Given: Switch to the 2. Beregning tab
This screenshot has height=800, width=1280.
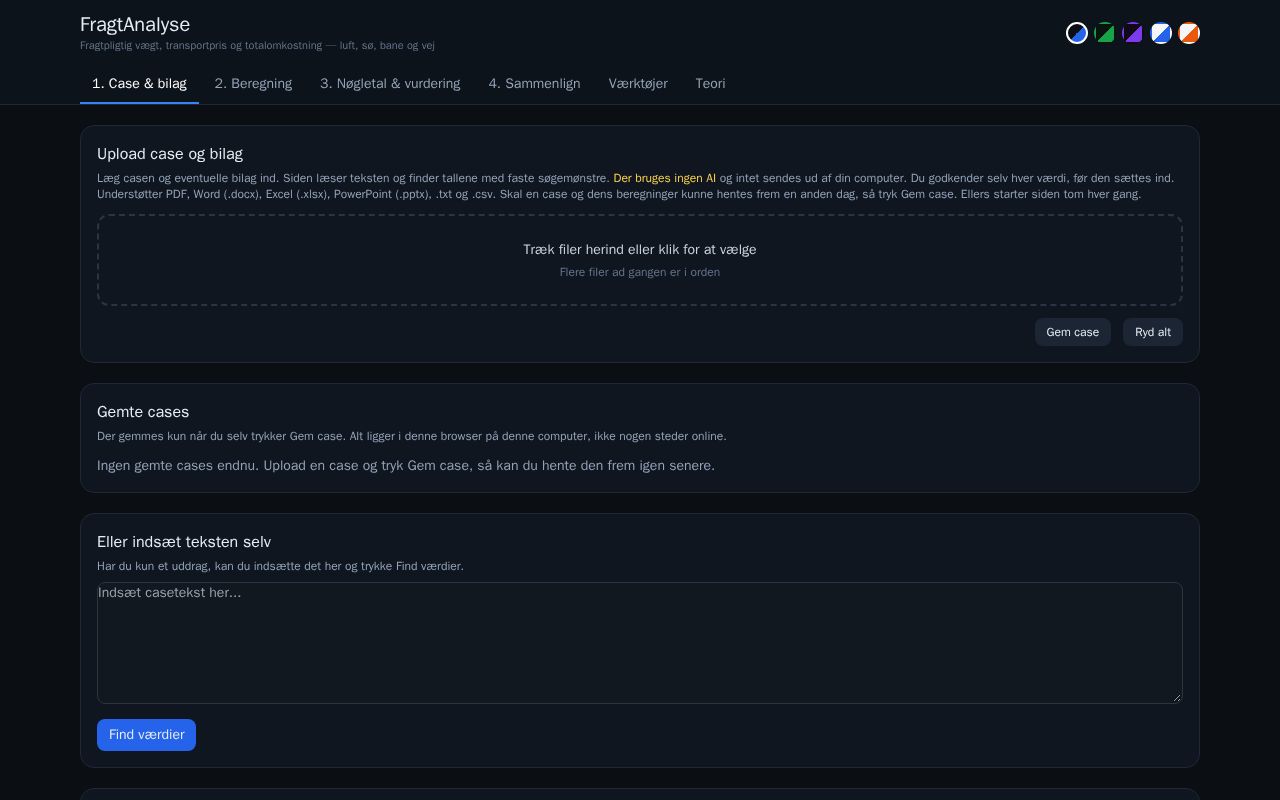Looking at the screenshot, I should click(253, 84).
